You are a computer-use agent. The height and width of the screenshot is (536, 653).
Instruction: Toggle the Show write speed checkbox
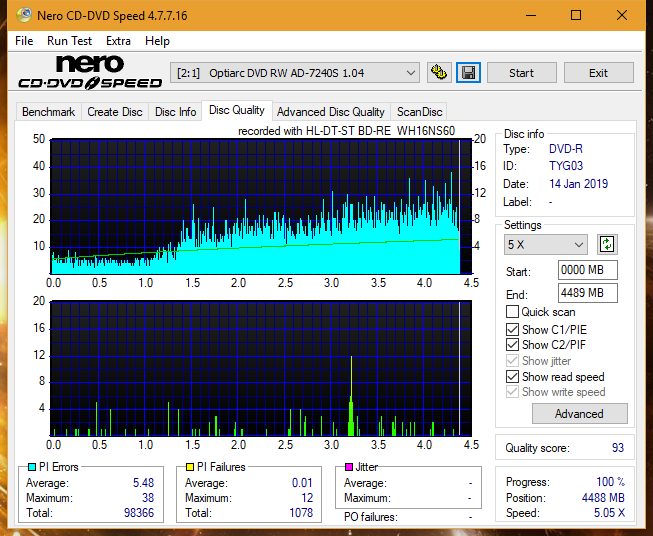click(512, 391)
